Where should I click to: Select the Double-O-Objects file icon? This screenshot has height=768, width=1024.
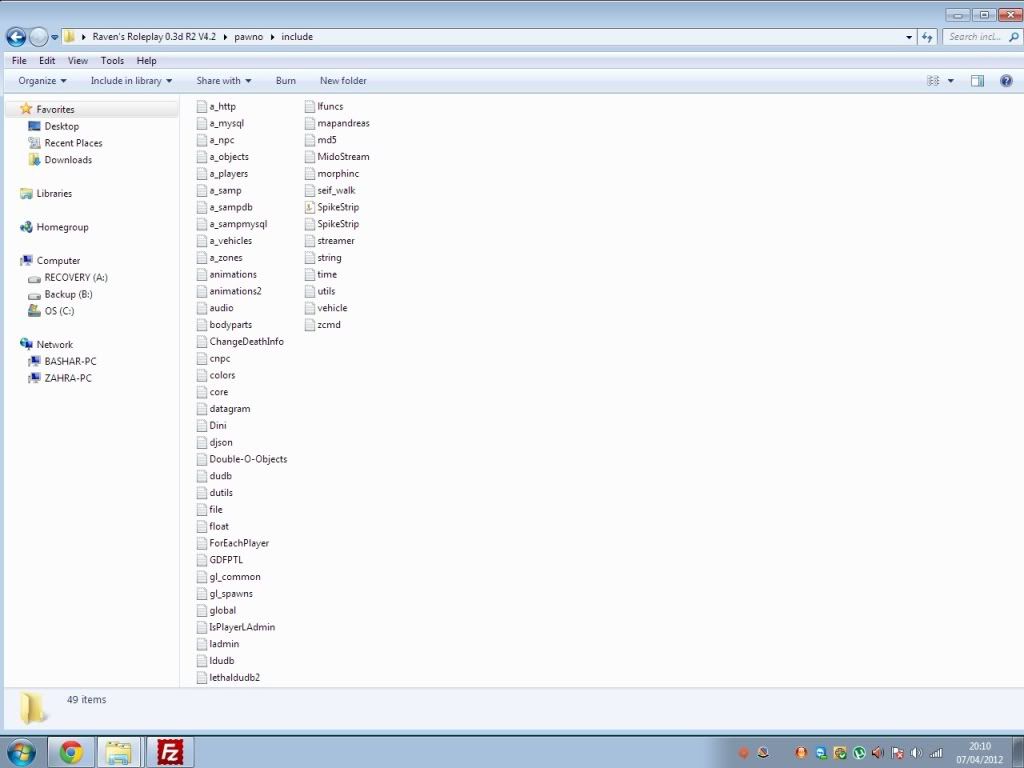pos(202,459)
